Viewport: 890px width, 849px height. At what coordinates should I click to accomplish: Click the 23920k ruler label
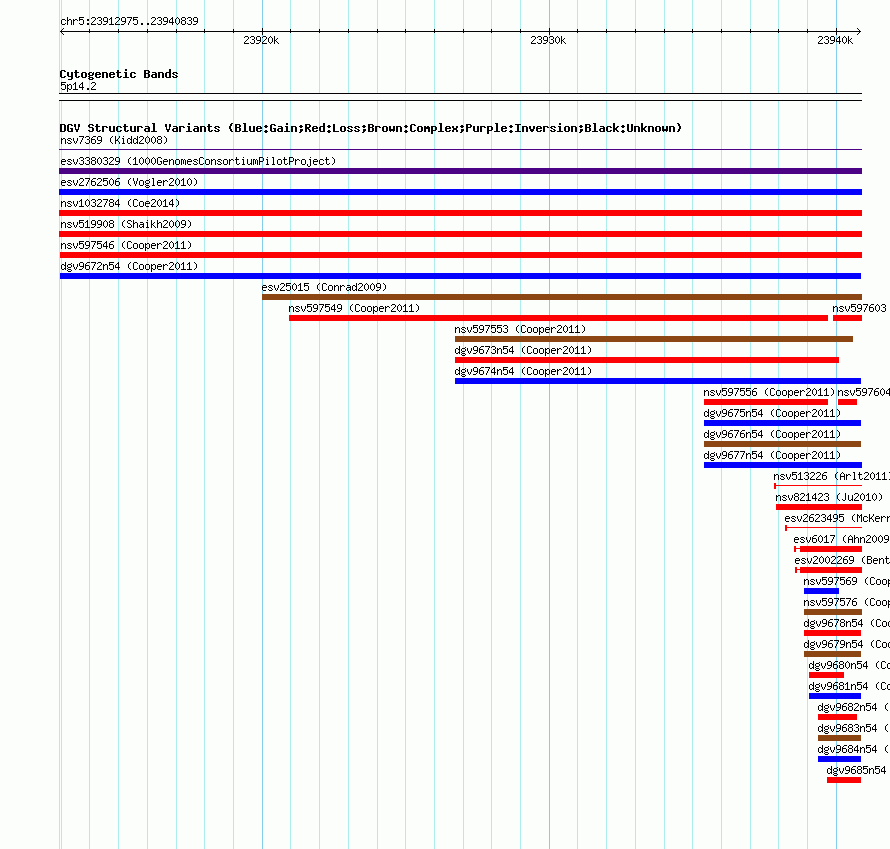tap(261, 40)
